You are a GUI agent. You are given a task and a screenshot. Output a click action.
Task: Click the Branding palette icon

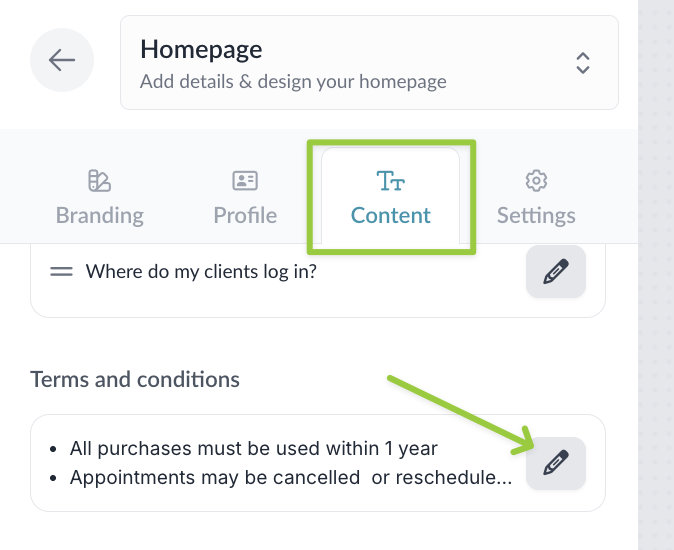(99, 181)
